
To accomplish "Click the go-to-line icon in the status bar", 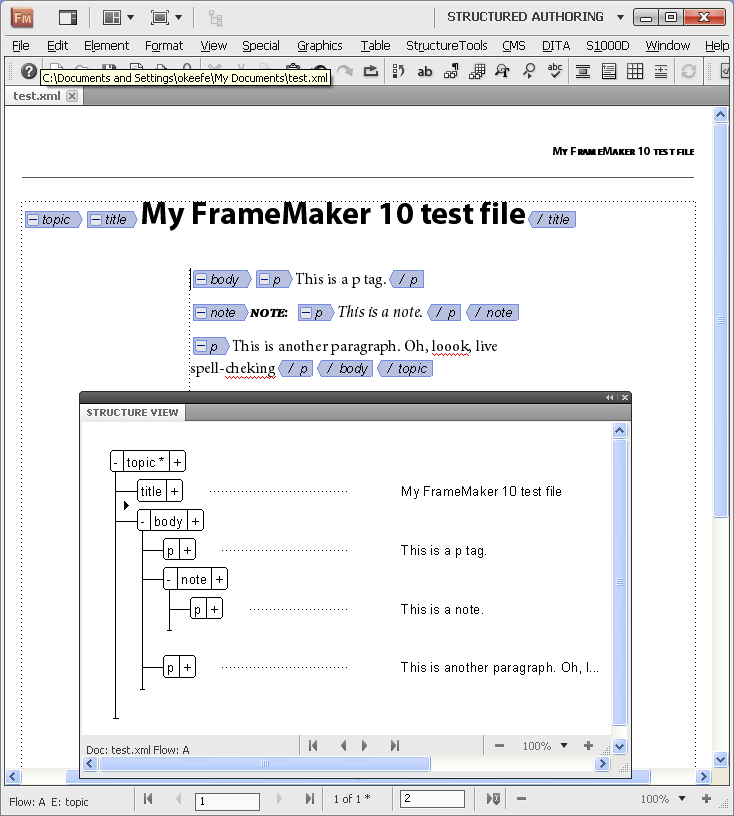I will coord(493,799).
